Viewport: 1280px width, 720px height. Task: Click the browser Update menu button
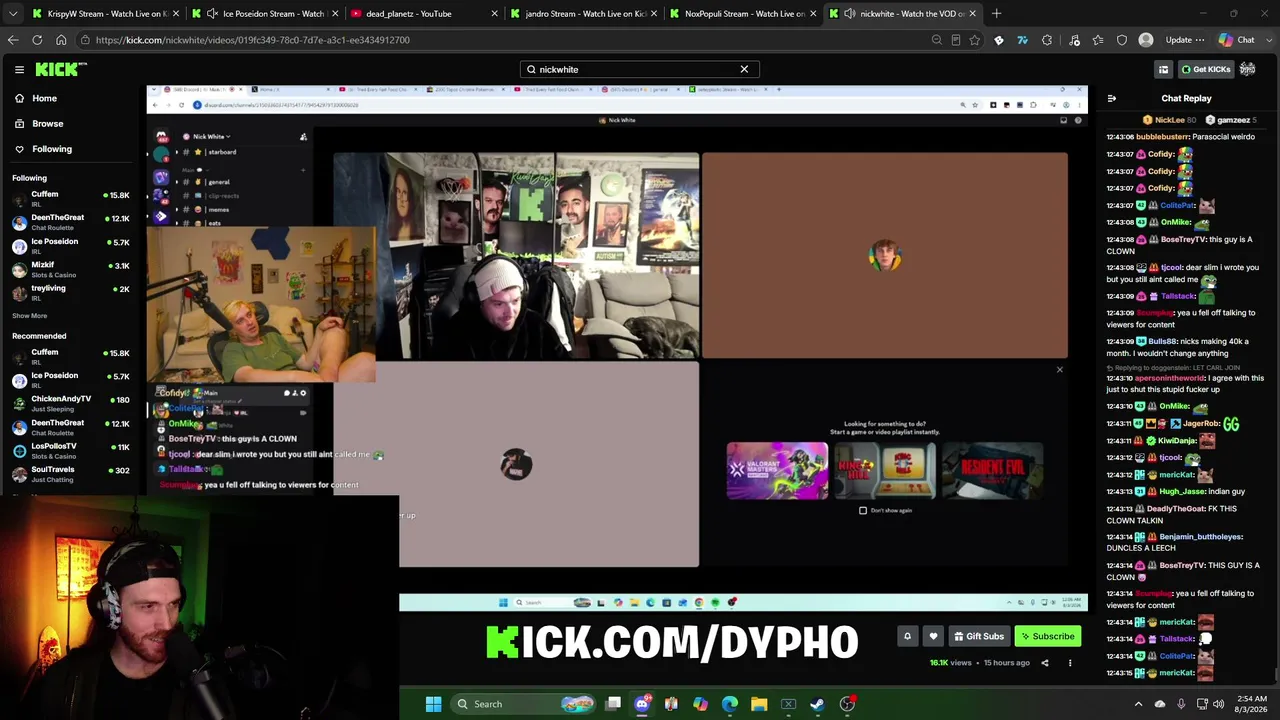click(1184, 40)
